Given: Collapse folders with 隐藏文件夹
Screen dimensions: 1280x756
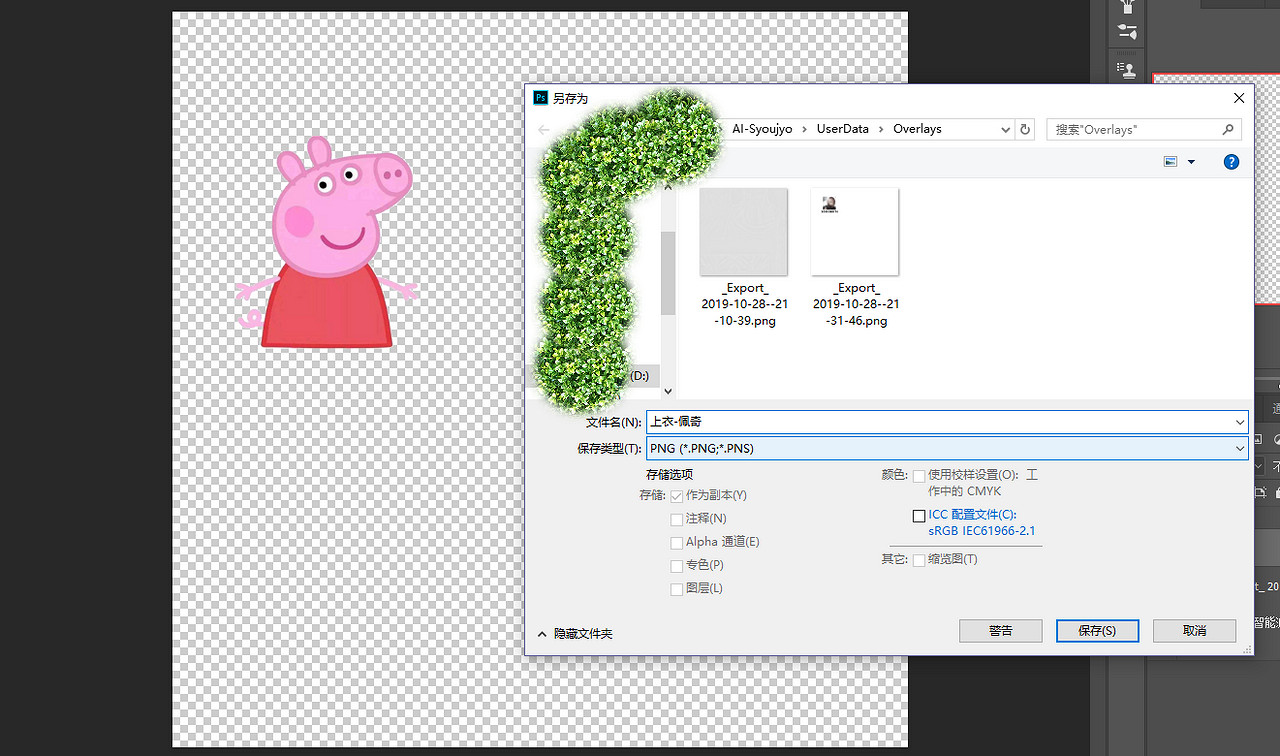Looking at the screenshot, I should coord(575,634).
